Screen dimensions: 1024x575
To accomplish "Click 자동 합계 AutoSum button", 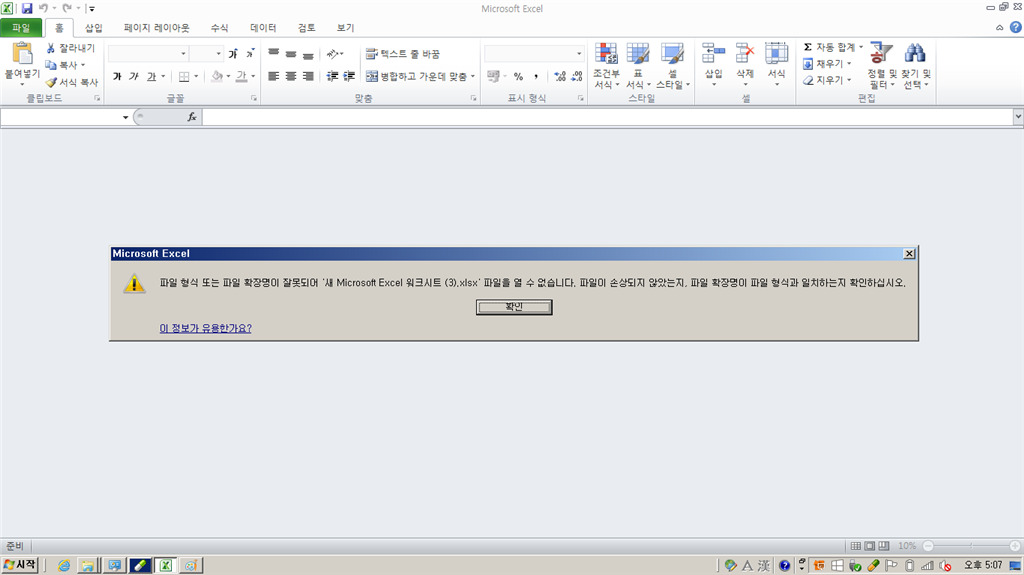I will pyautogui.click(x=828, y=47).
